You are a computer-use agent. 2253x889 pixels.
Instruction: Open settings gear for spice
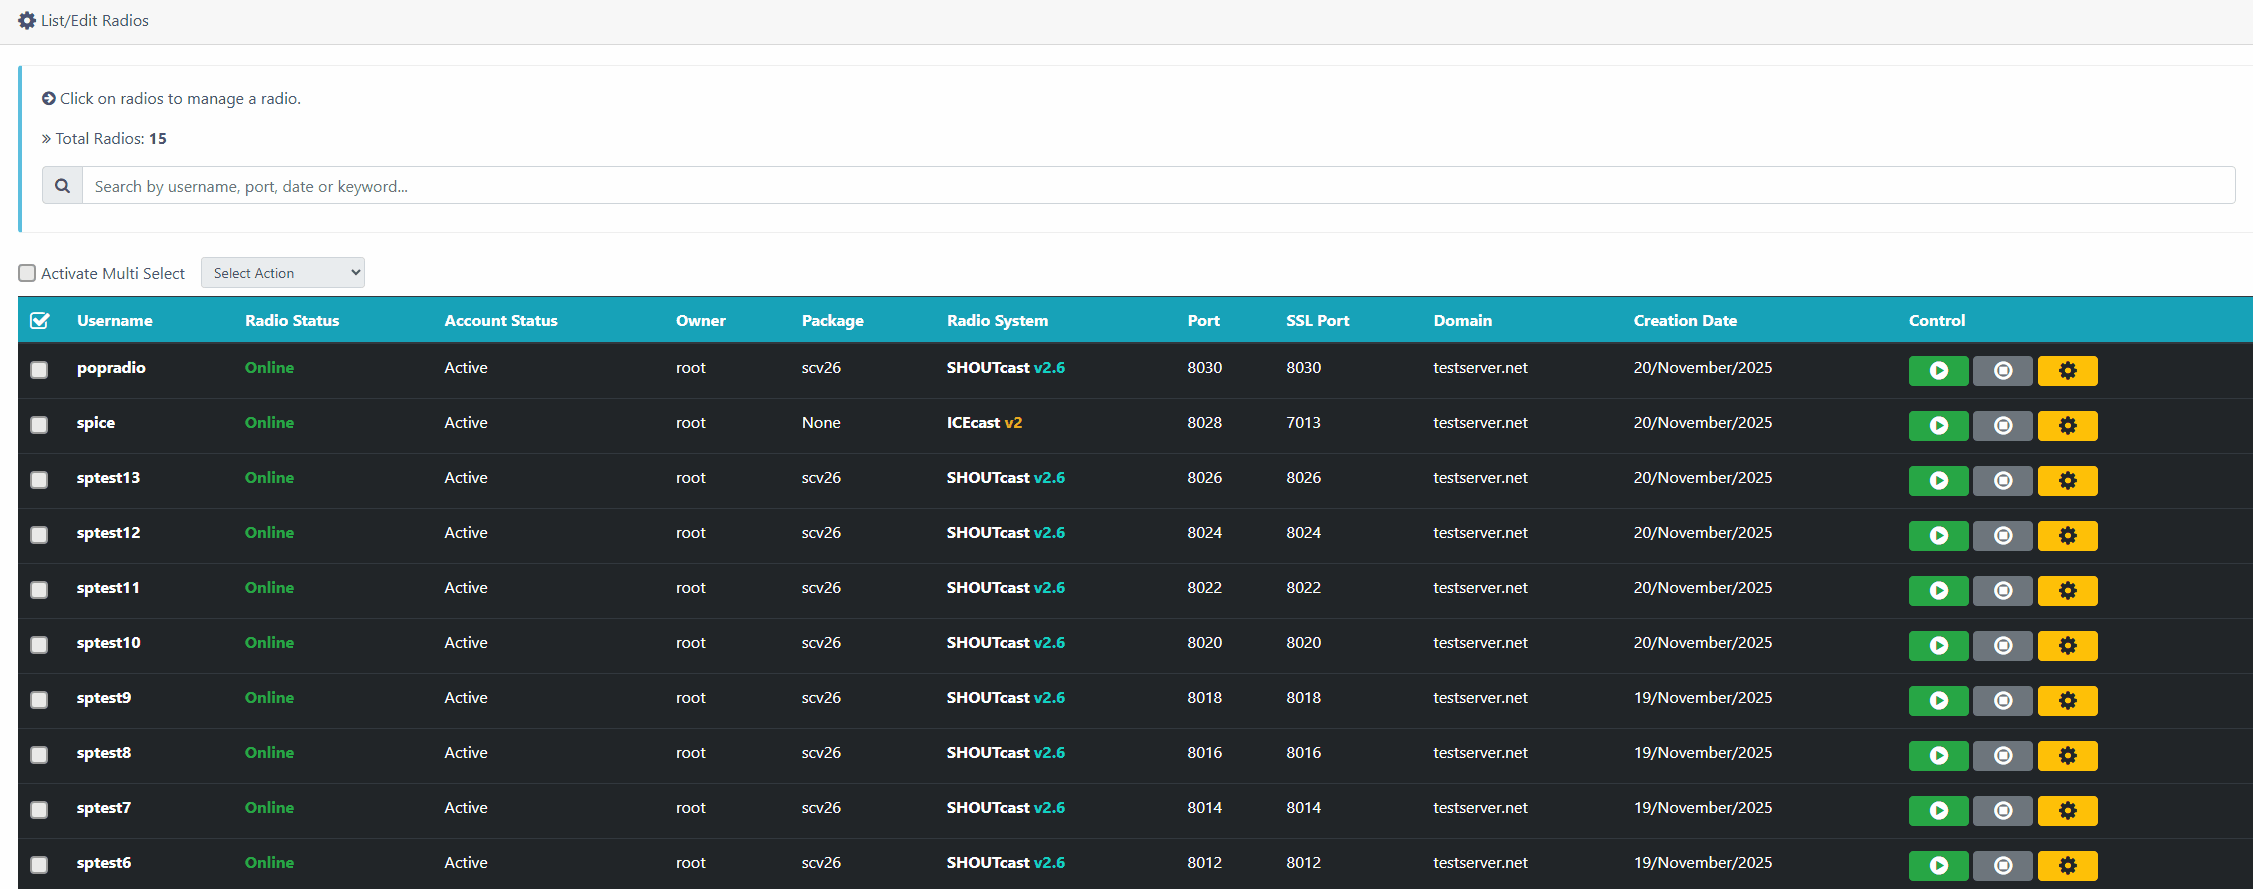(x=2068, y=426)
